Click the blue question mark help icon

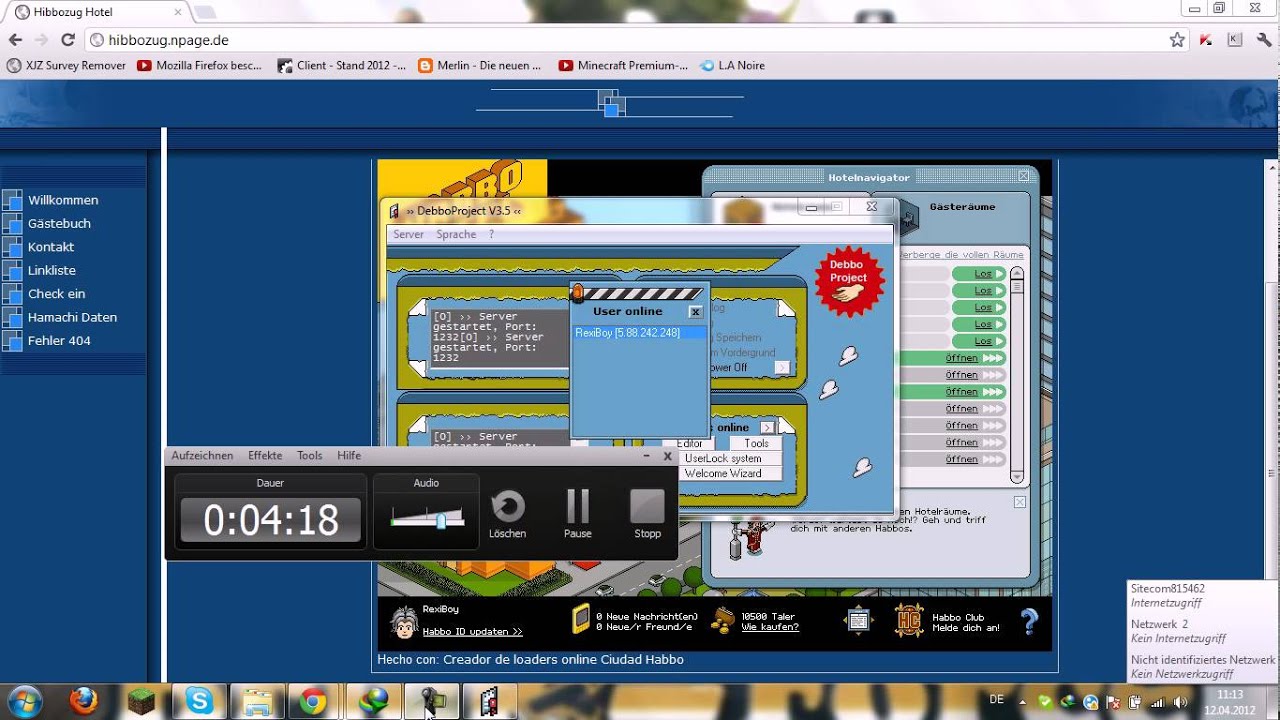(1029, 621)
